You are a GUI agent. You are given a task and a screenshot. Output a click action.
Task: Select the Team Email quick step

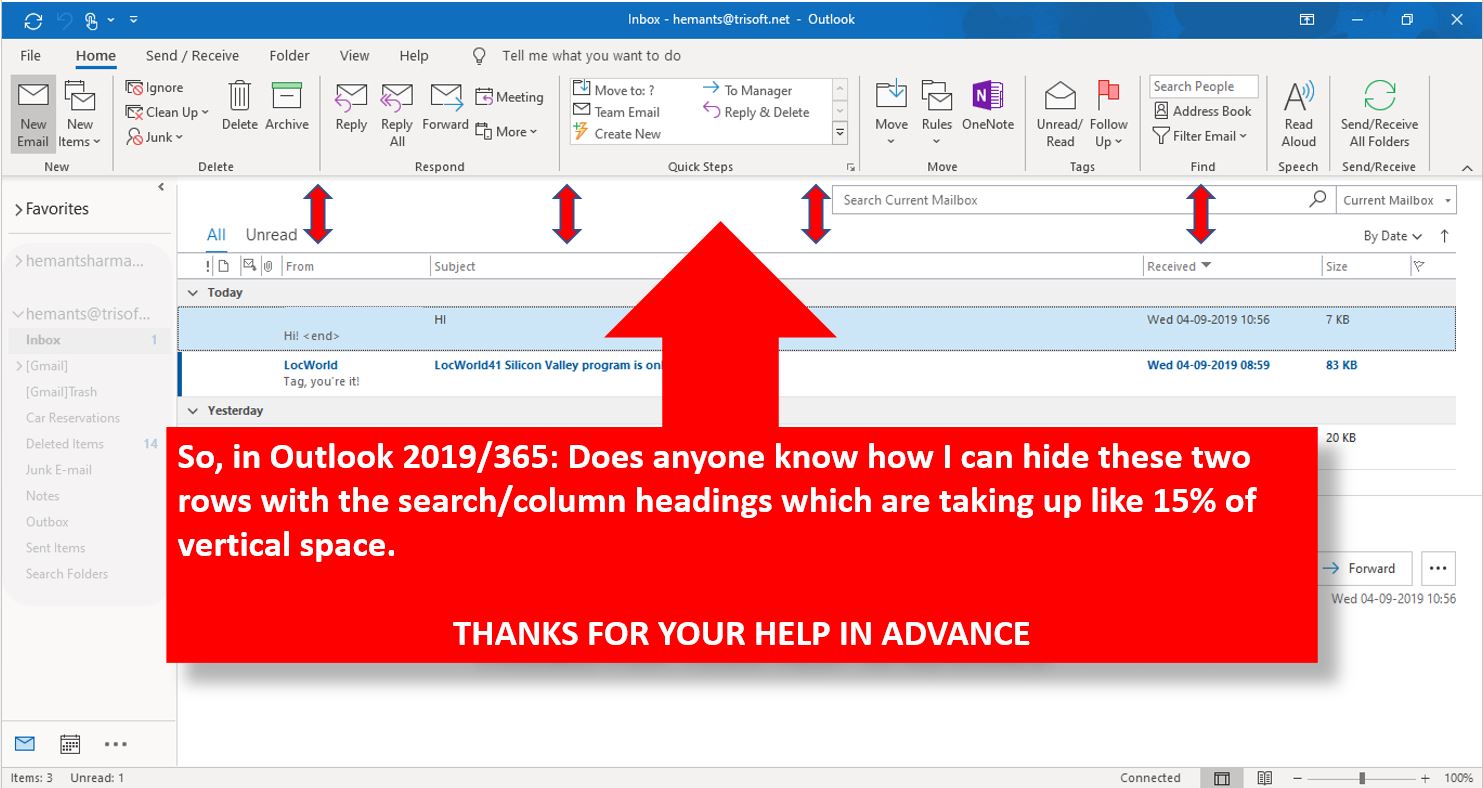point(616,112)
